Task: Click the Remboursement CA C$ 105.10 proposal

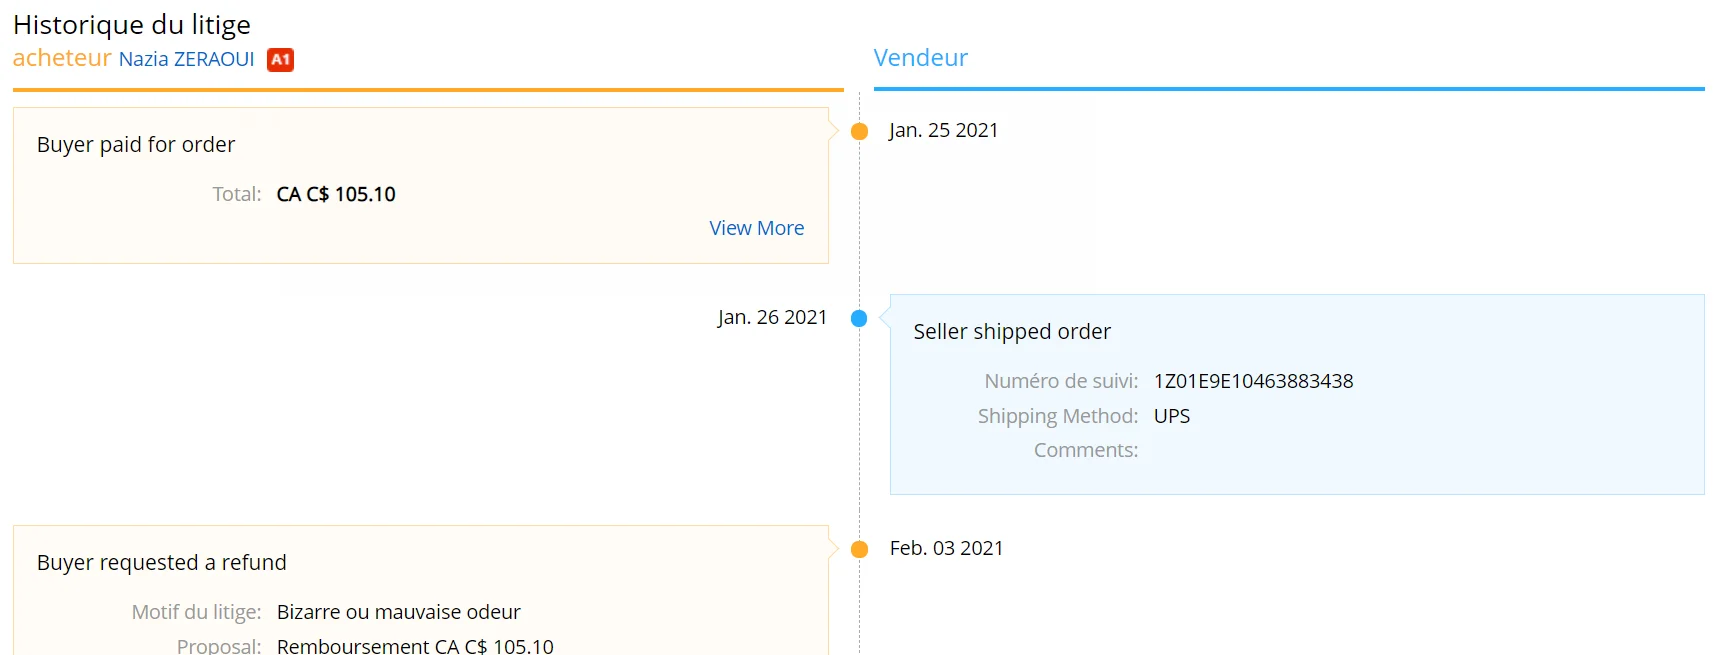Action: point(415,646)
